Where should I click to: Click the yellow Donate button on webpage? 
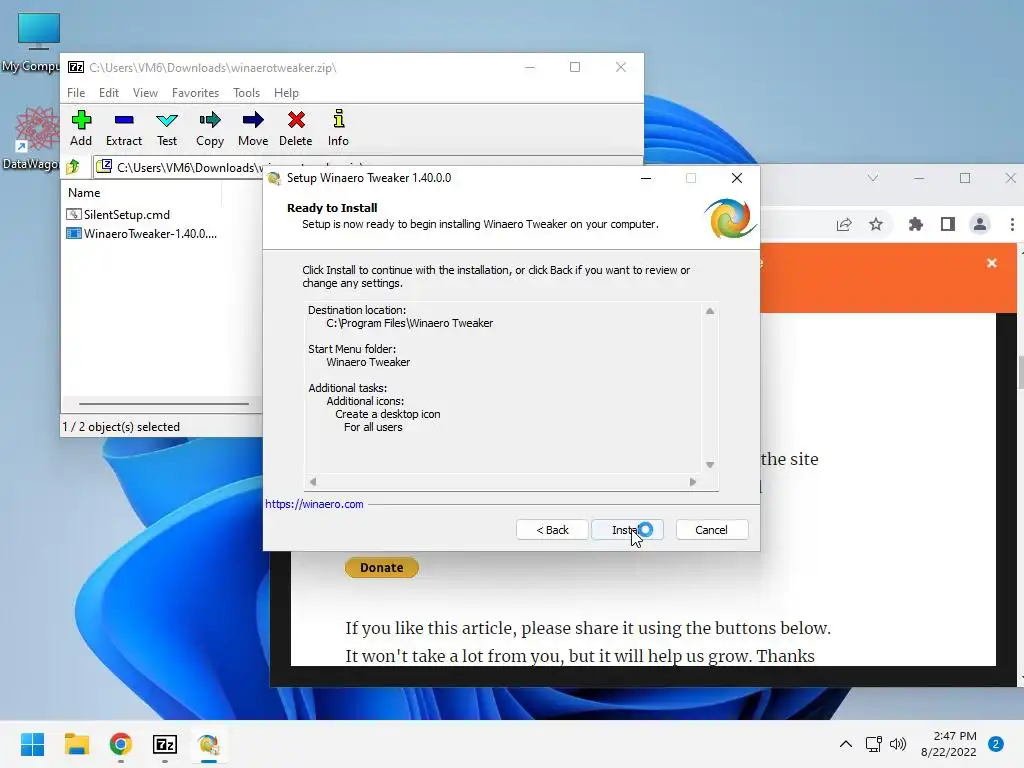[x=381, y=568]
